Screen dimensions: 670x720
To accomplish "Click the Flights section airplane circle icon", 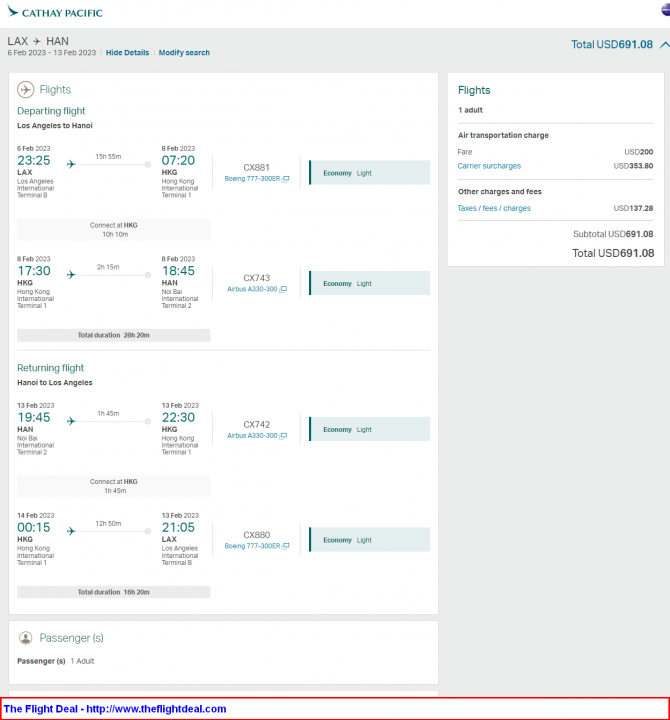I will click(26, 90).
